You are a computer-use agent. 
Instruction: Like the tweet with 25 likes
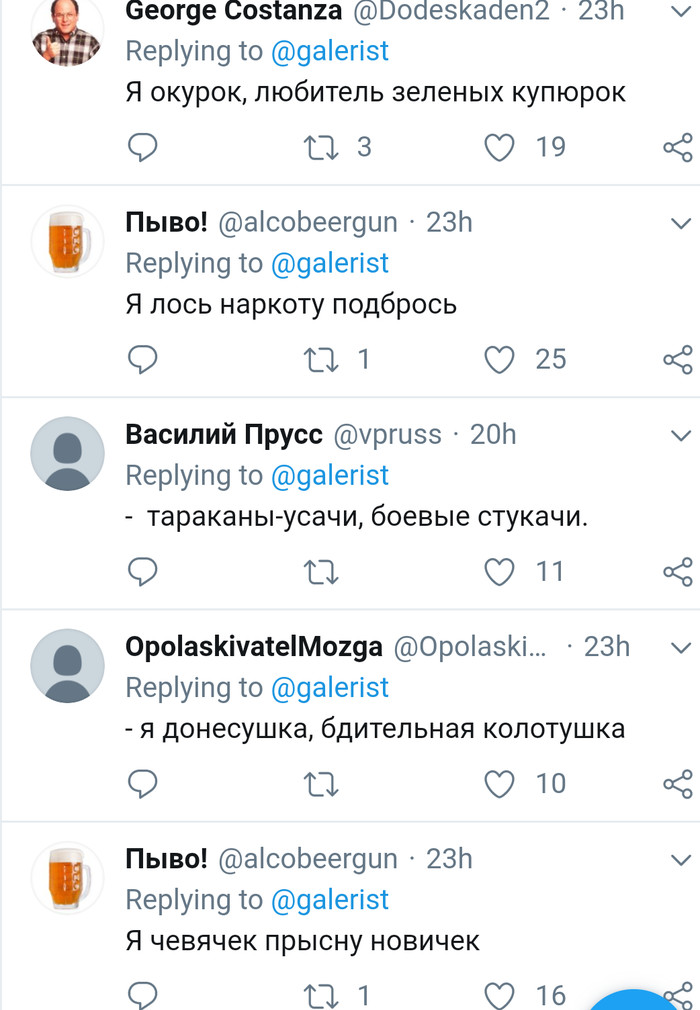pos(499,359)
